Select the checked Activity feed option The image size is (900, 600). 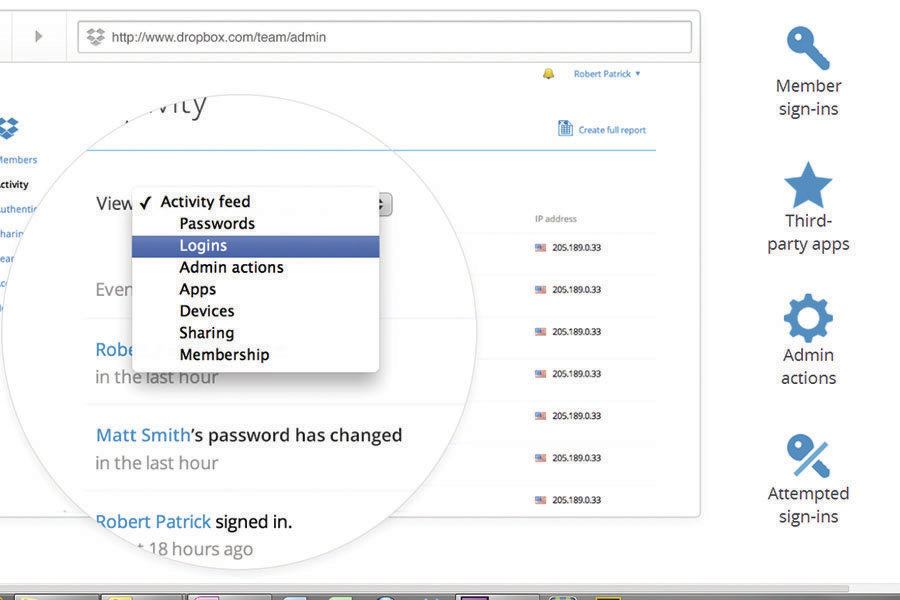tap(205, 202)
